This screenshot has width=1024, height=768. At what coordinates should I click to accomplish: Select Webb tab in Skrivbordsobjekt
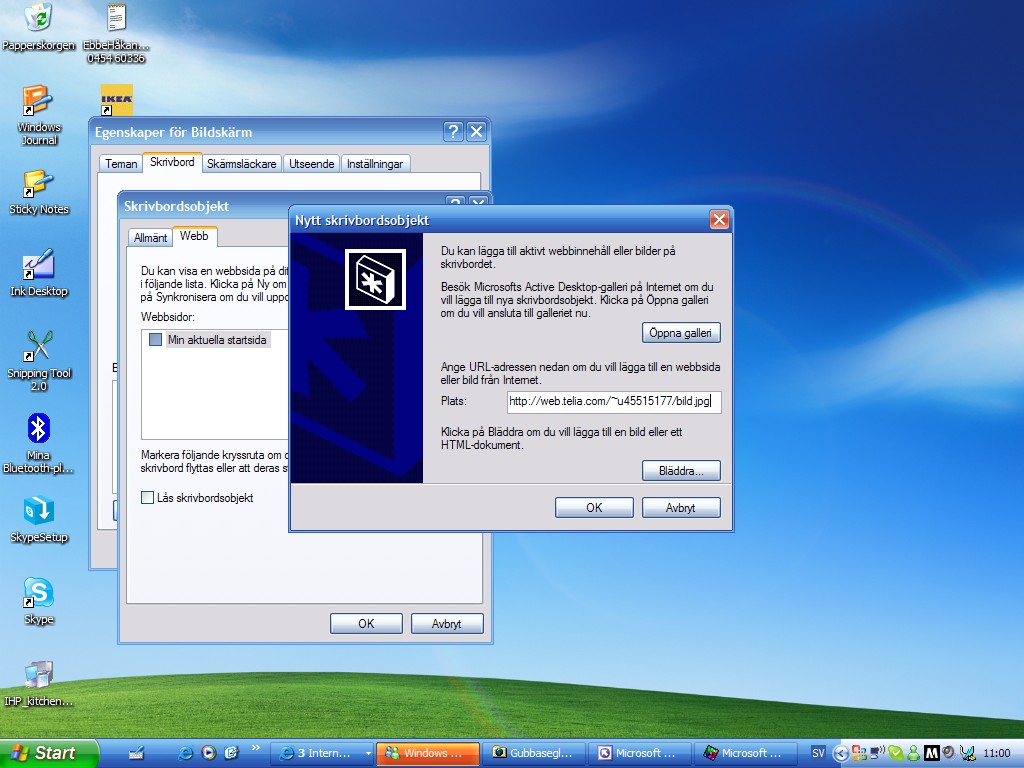point(194,236)
